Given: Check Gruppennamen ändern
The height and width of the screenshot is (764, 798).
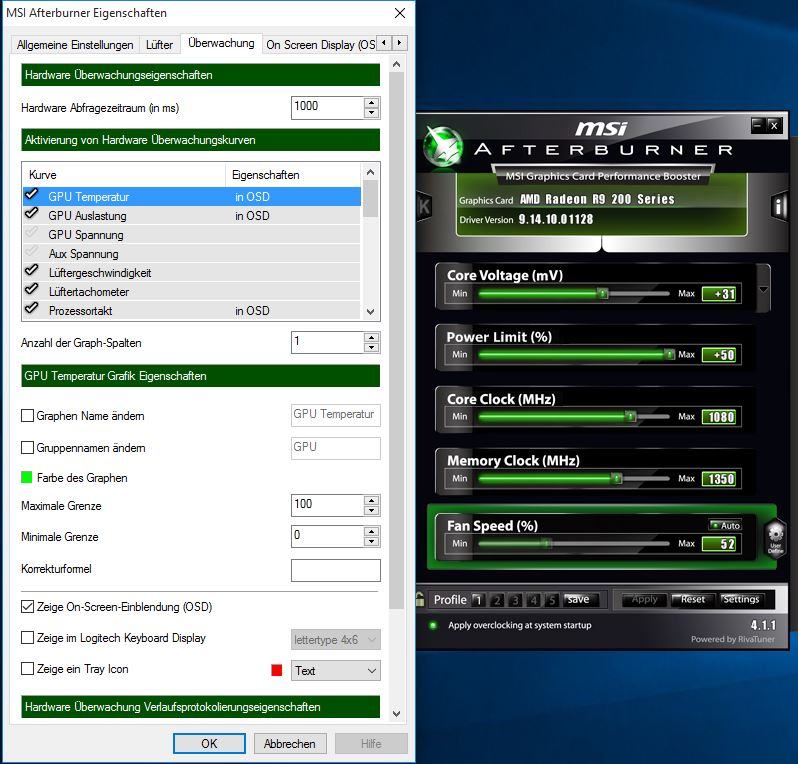Looking at the screenshot, I should pyautogui.click(x=27, y=448).
